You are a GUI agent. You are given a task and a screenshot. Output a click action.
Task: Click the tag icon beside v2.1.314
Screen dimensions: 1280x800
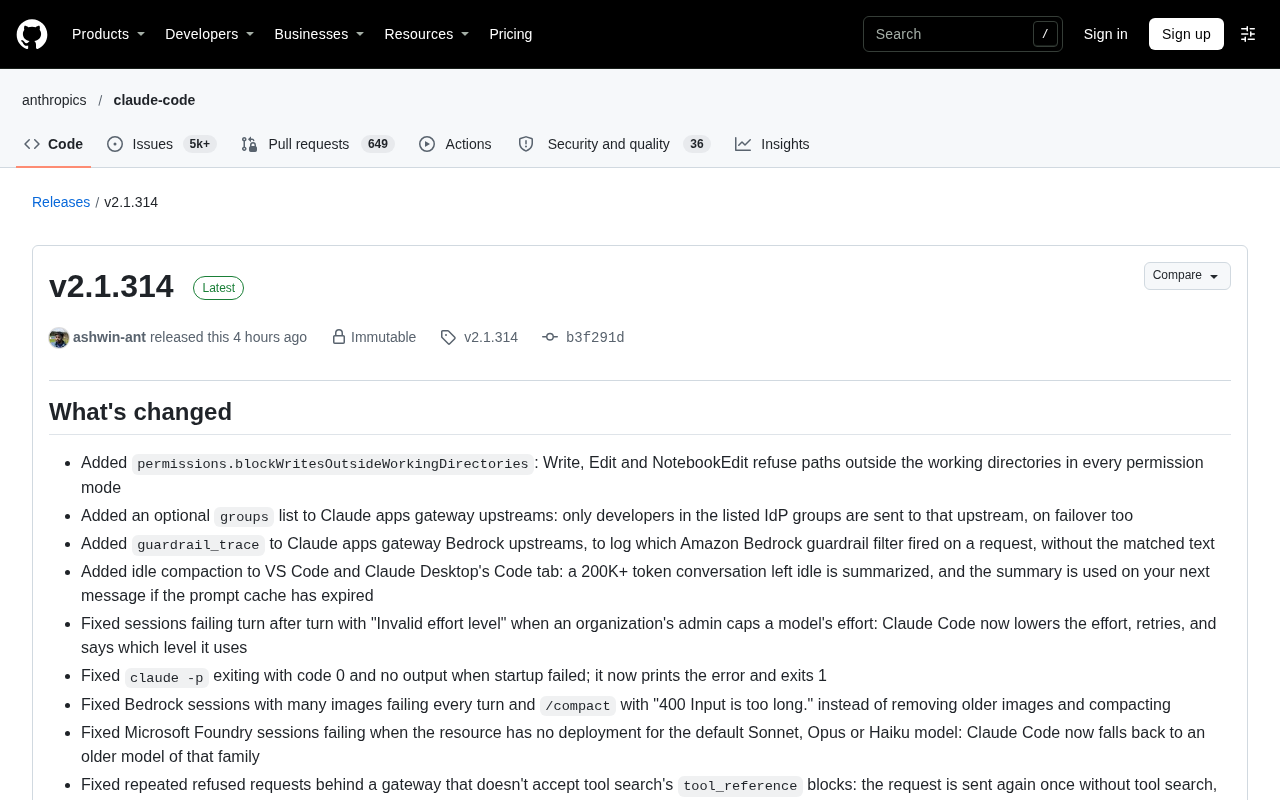tap(448, 338)
